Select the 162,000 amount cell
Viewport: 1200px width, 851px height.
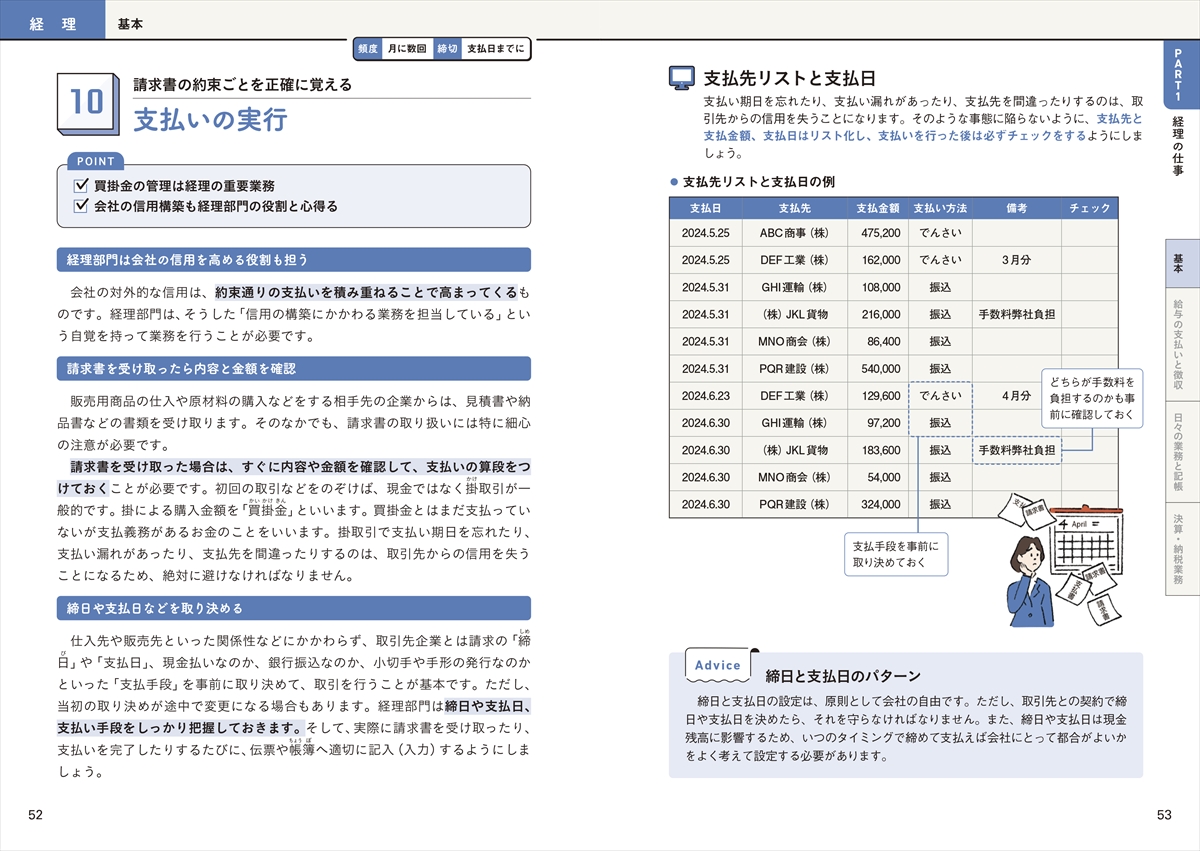click(877, 260)
